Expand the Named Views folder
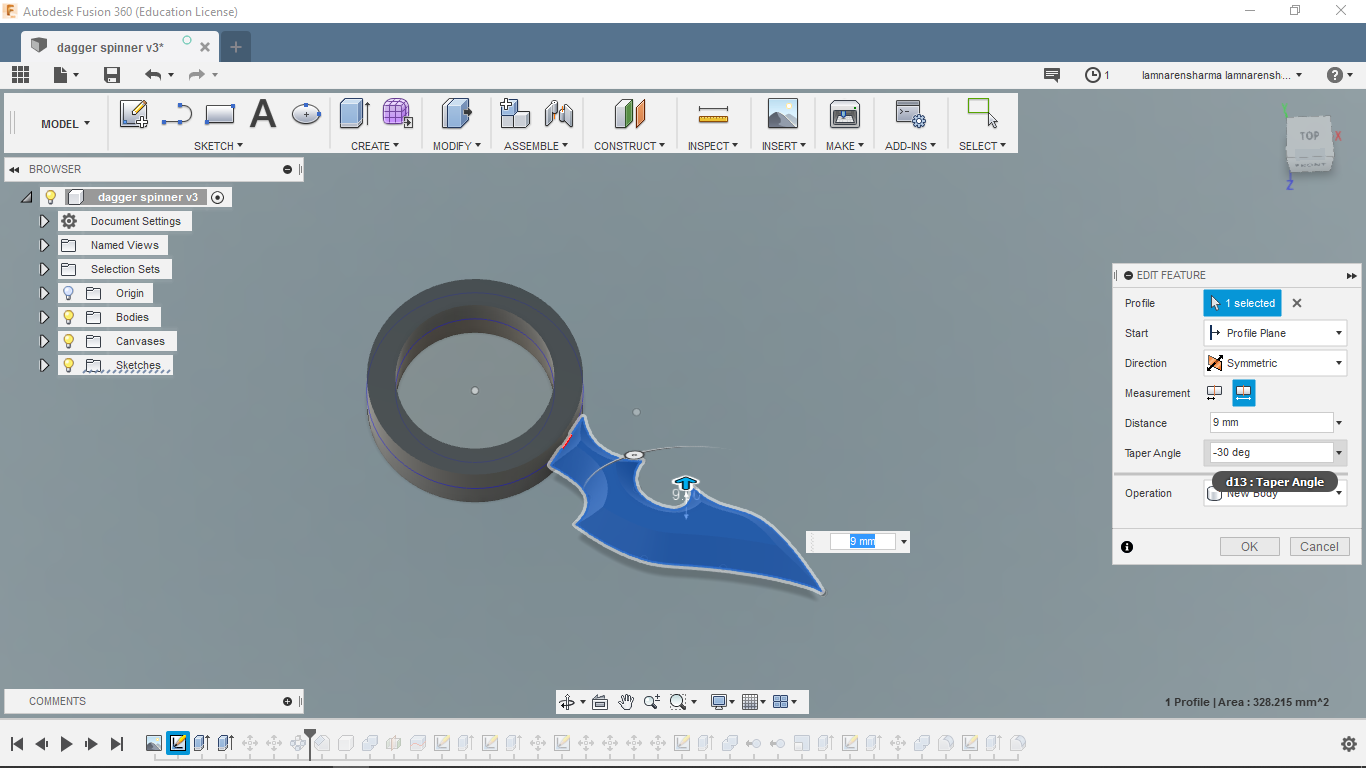The image size is (1366, 768). pos(44,245)
